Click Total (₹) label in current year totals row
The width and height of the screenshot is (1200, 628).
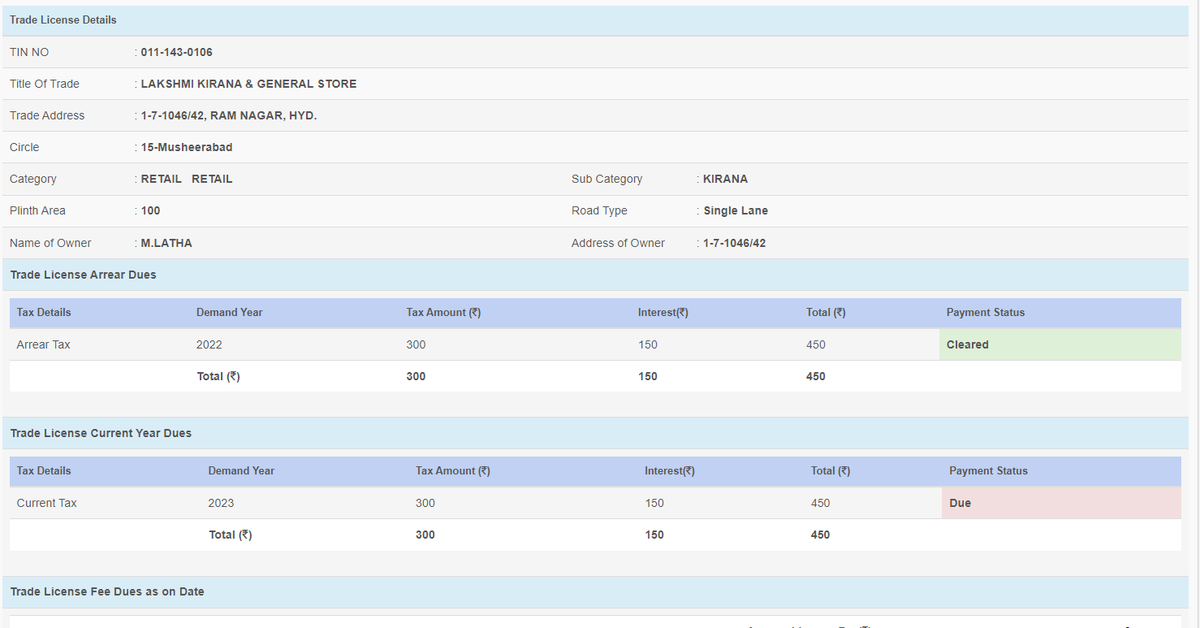230,535
